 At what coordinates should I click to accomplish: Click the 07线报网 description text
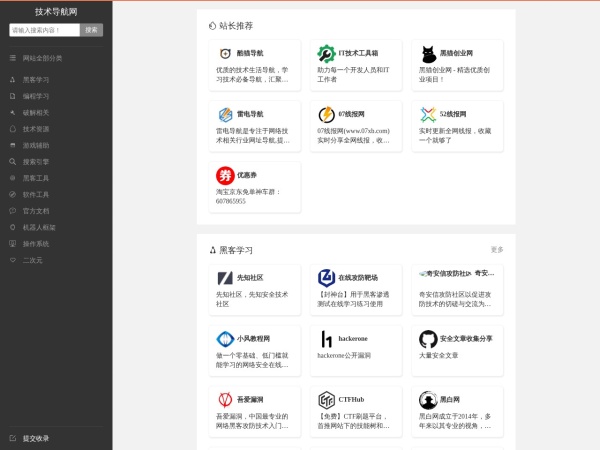[x=354, y=135]
